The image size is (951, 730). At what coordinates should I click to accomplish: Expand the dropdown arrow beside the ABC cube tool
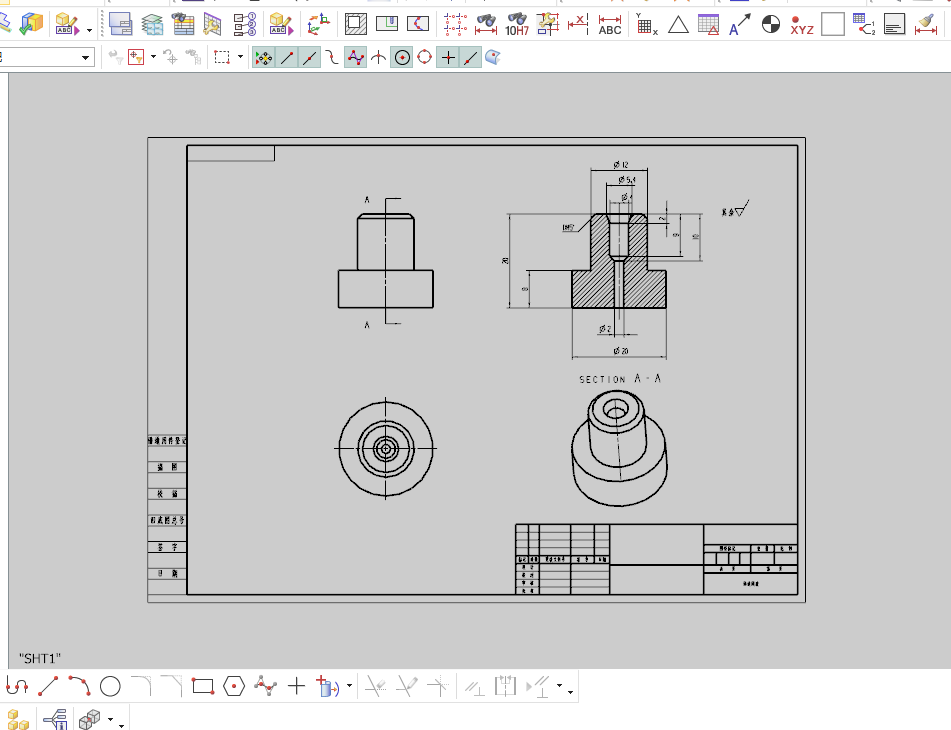89,29
